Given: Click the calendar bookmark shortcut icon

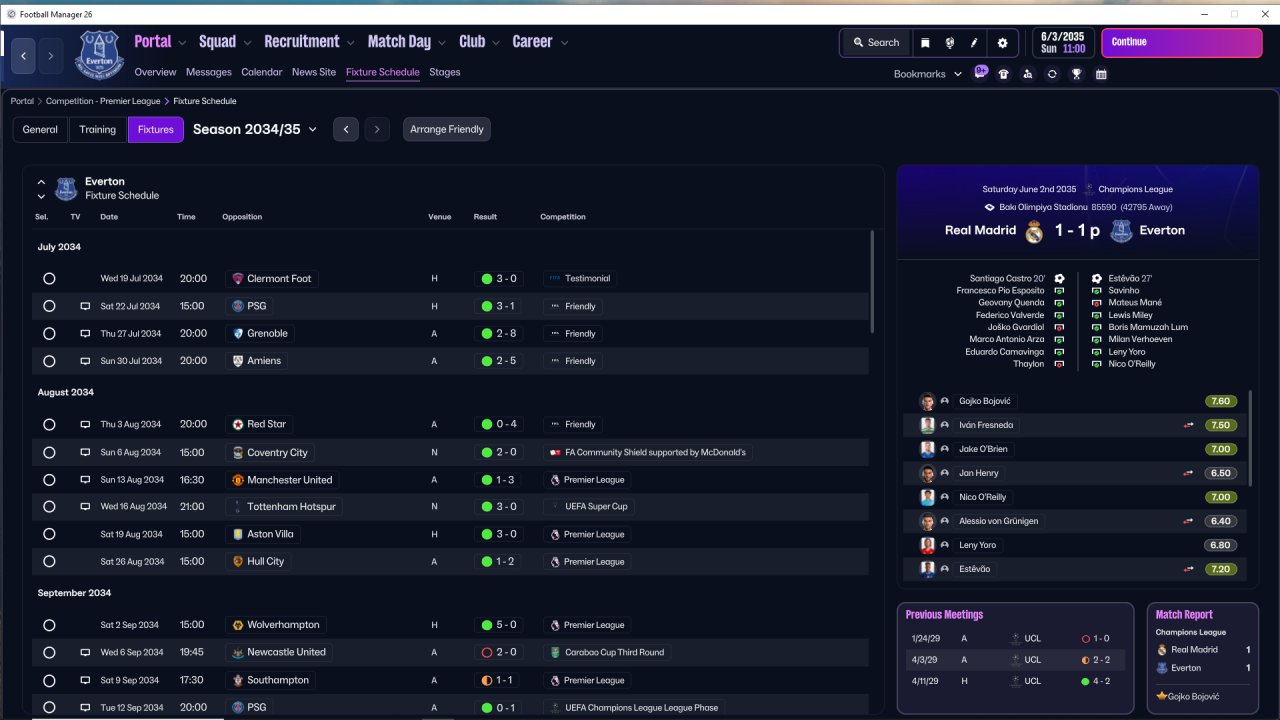Looking at the screenshot, I should tap(1101, 74).
